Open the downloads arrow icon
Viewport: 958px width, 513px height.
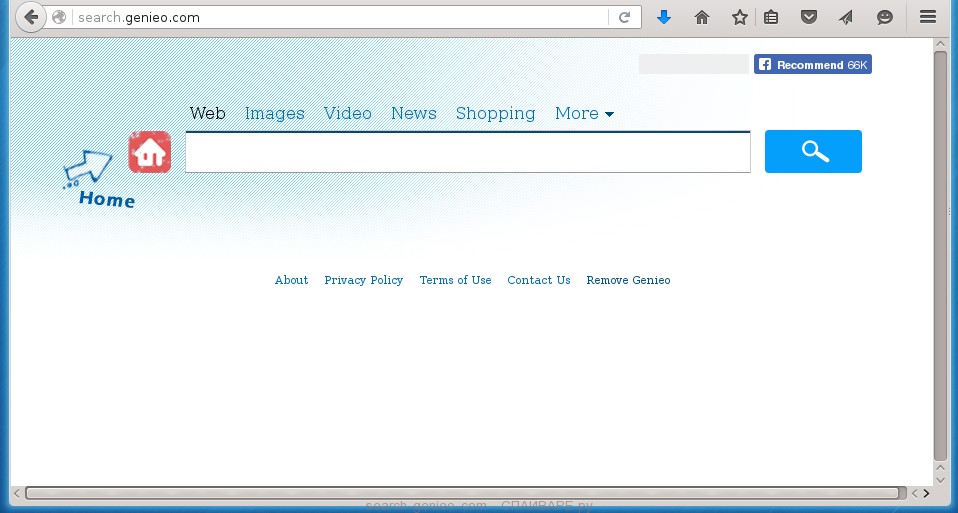(x=663, y=17)
